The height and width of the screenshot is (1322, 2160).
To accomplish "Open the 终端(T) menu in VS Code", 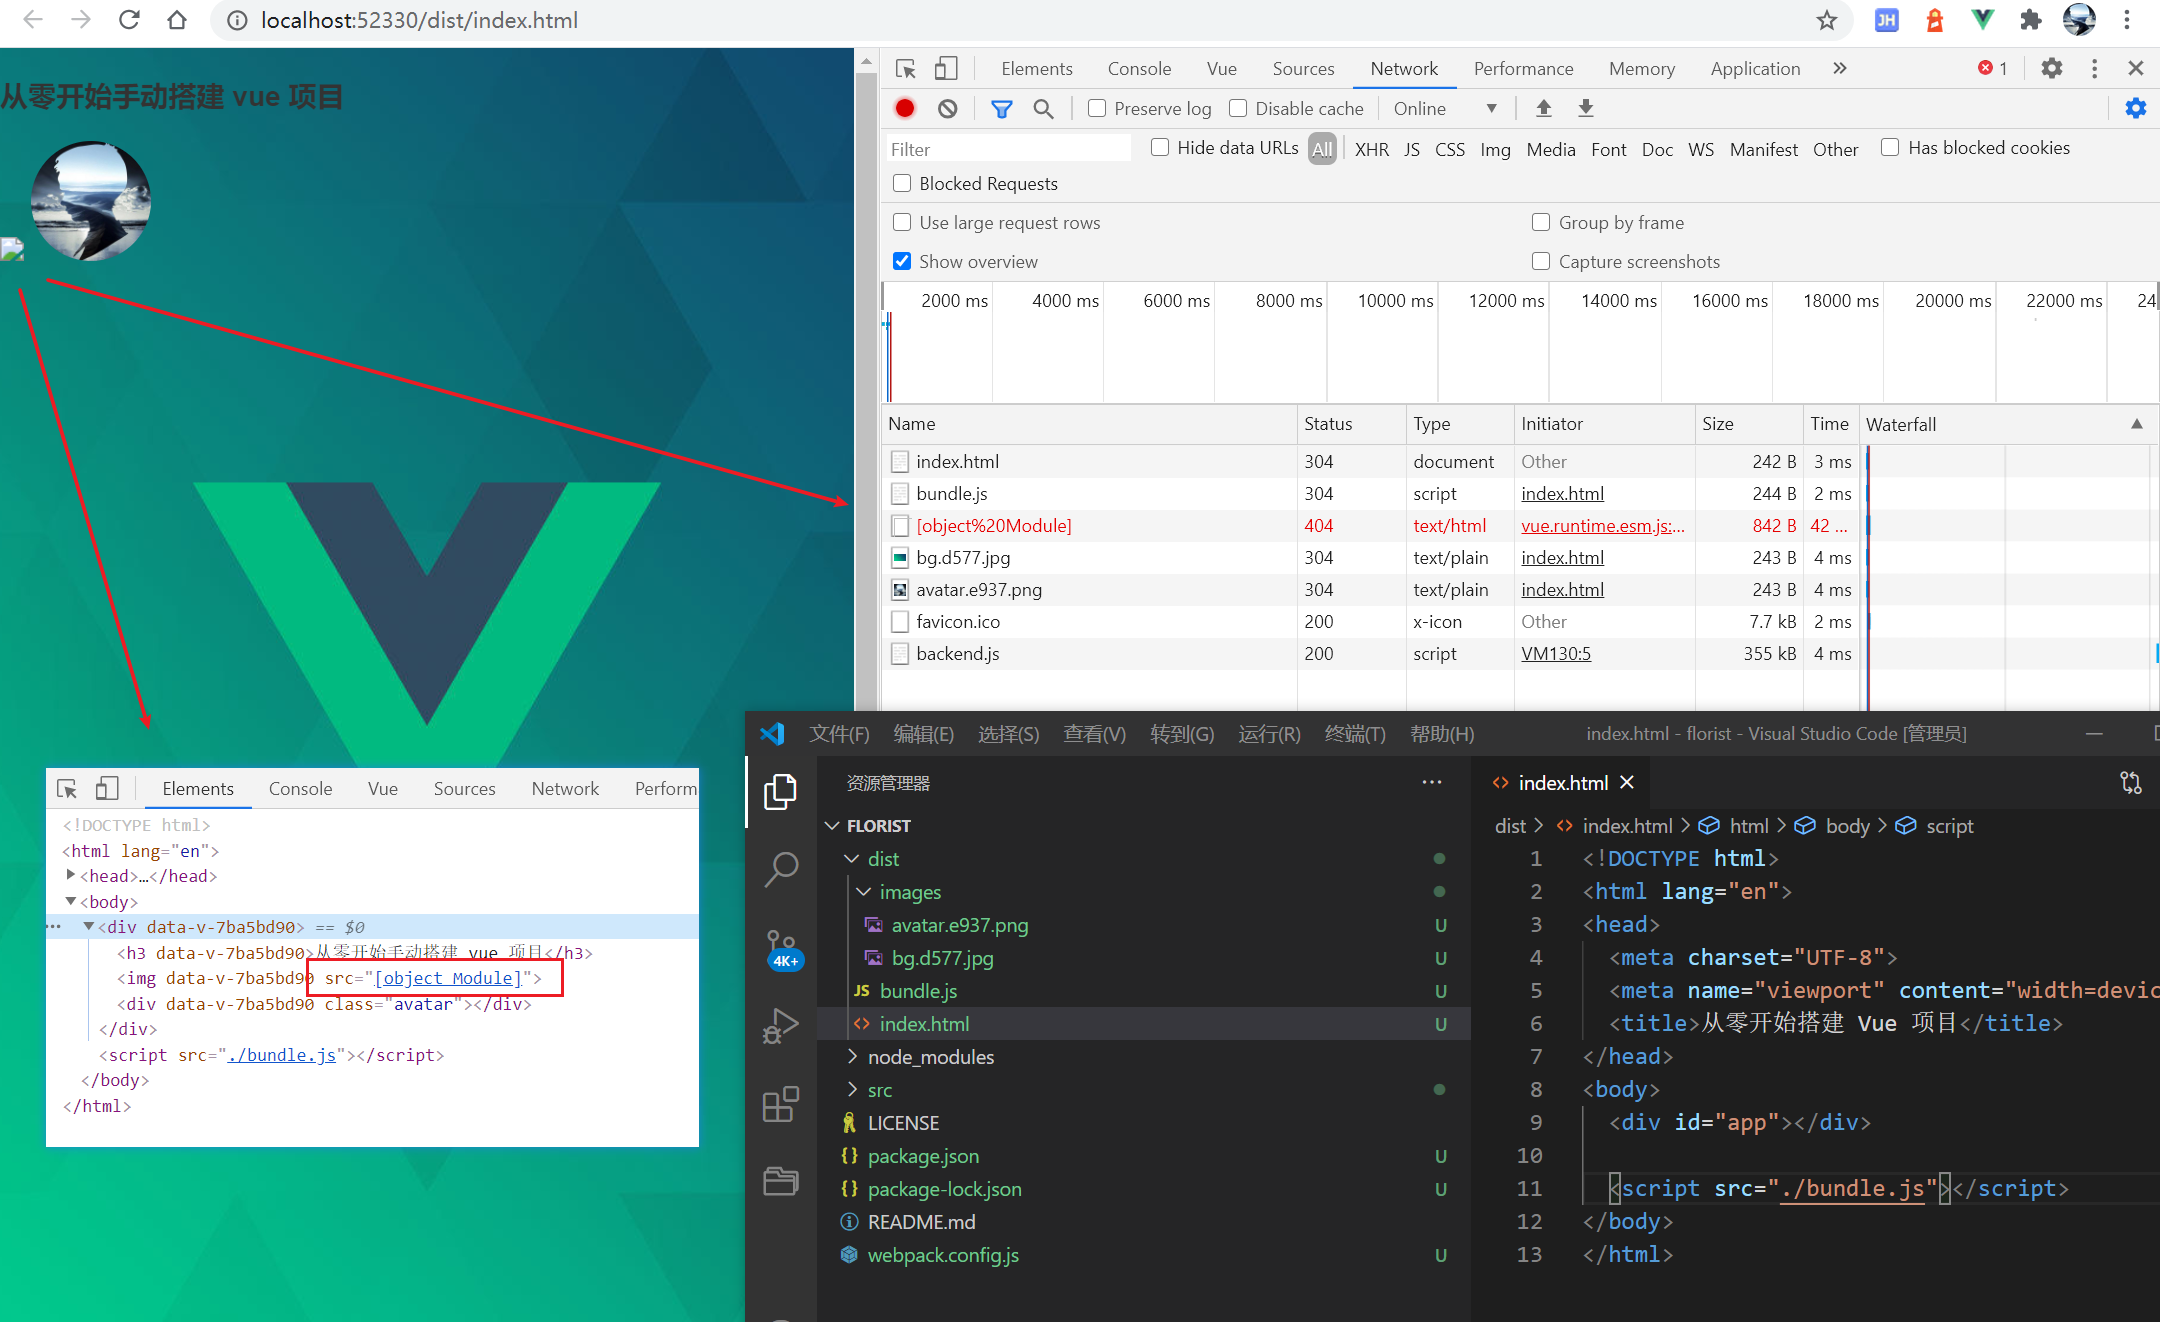I will pyautogui.click(x=1354, y=734).
